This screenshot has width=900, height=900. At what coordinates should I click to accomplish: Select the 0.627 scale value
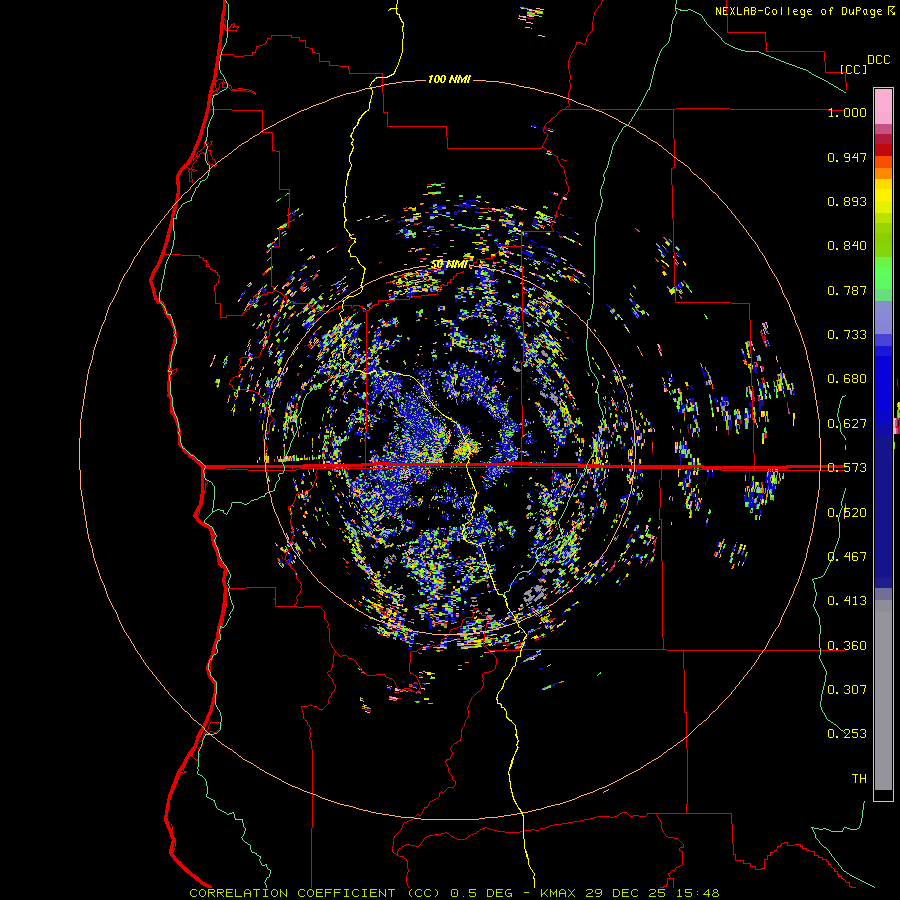[x=847, y=424]
